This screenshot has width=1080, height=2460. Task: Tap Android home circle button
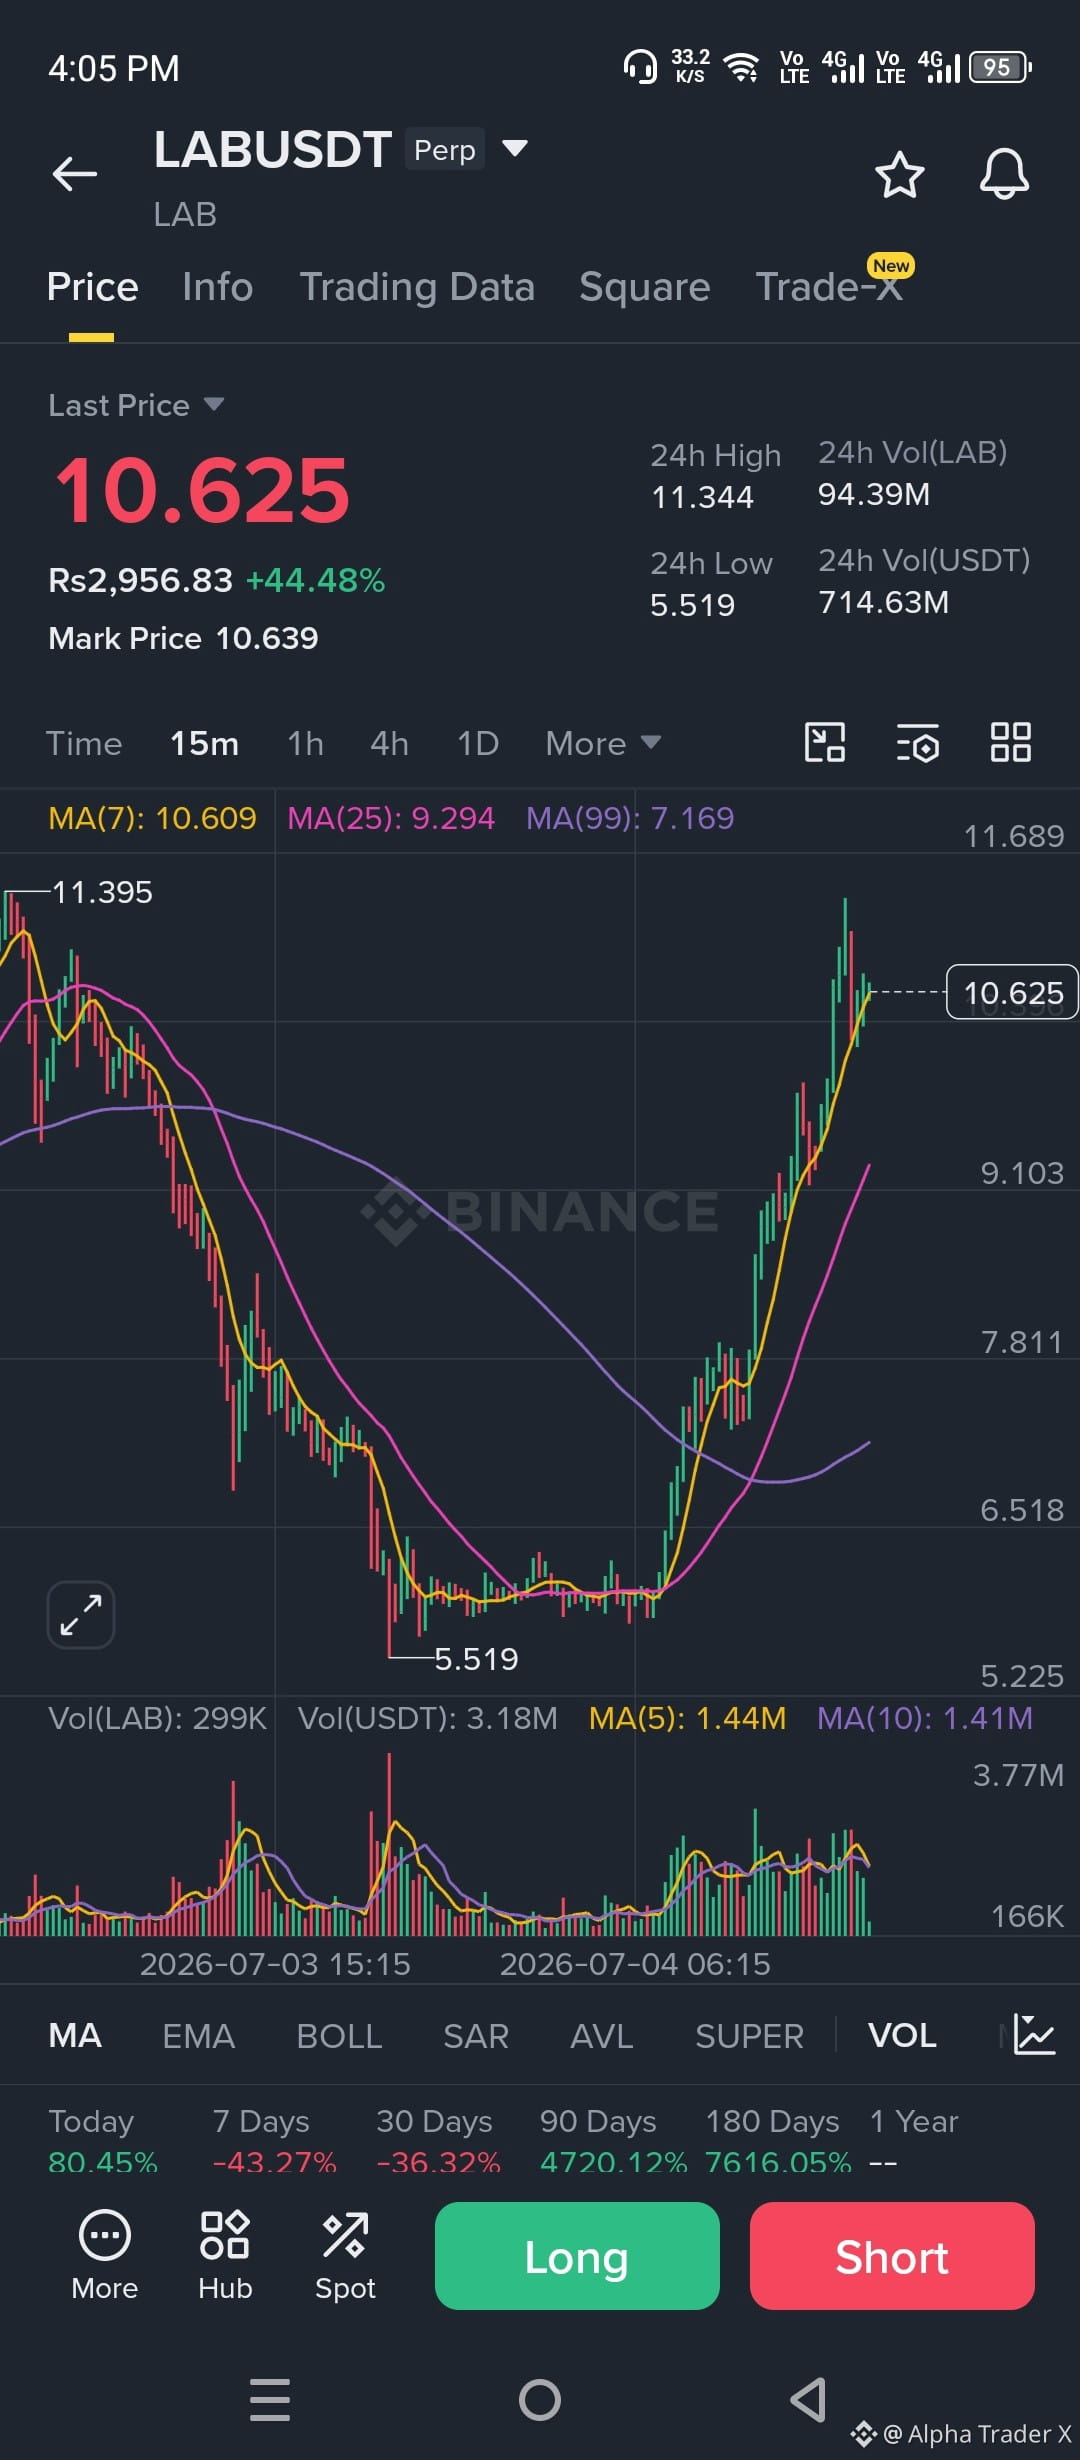pyautogui.click(x=540, y=2400)
